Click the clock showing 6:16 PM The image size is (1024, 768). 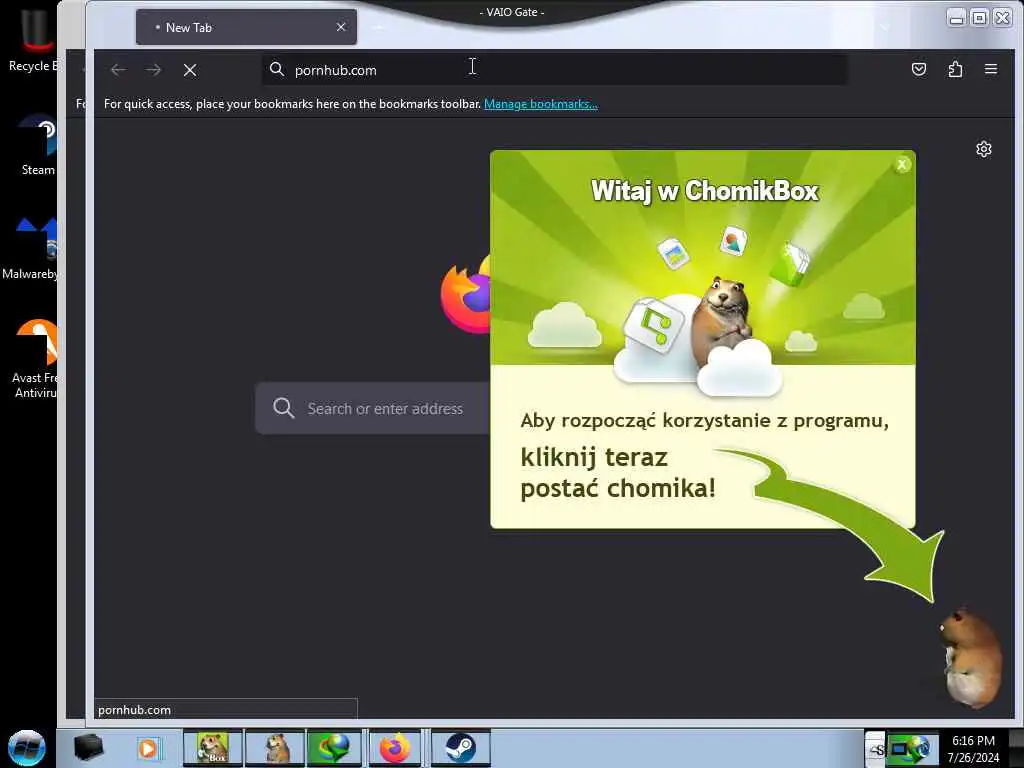pos(973,741)
